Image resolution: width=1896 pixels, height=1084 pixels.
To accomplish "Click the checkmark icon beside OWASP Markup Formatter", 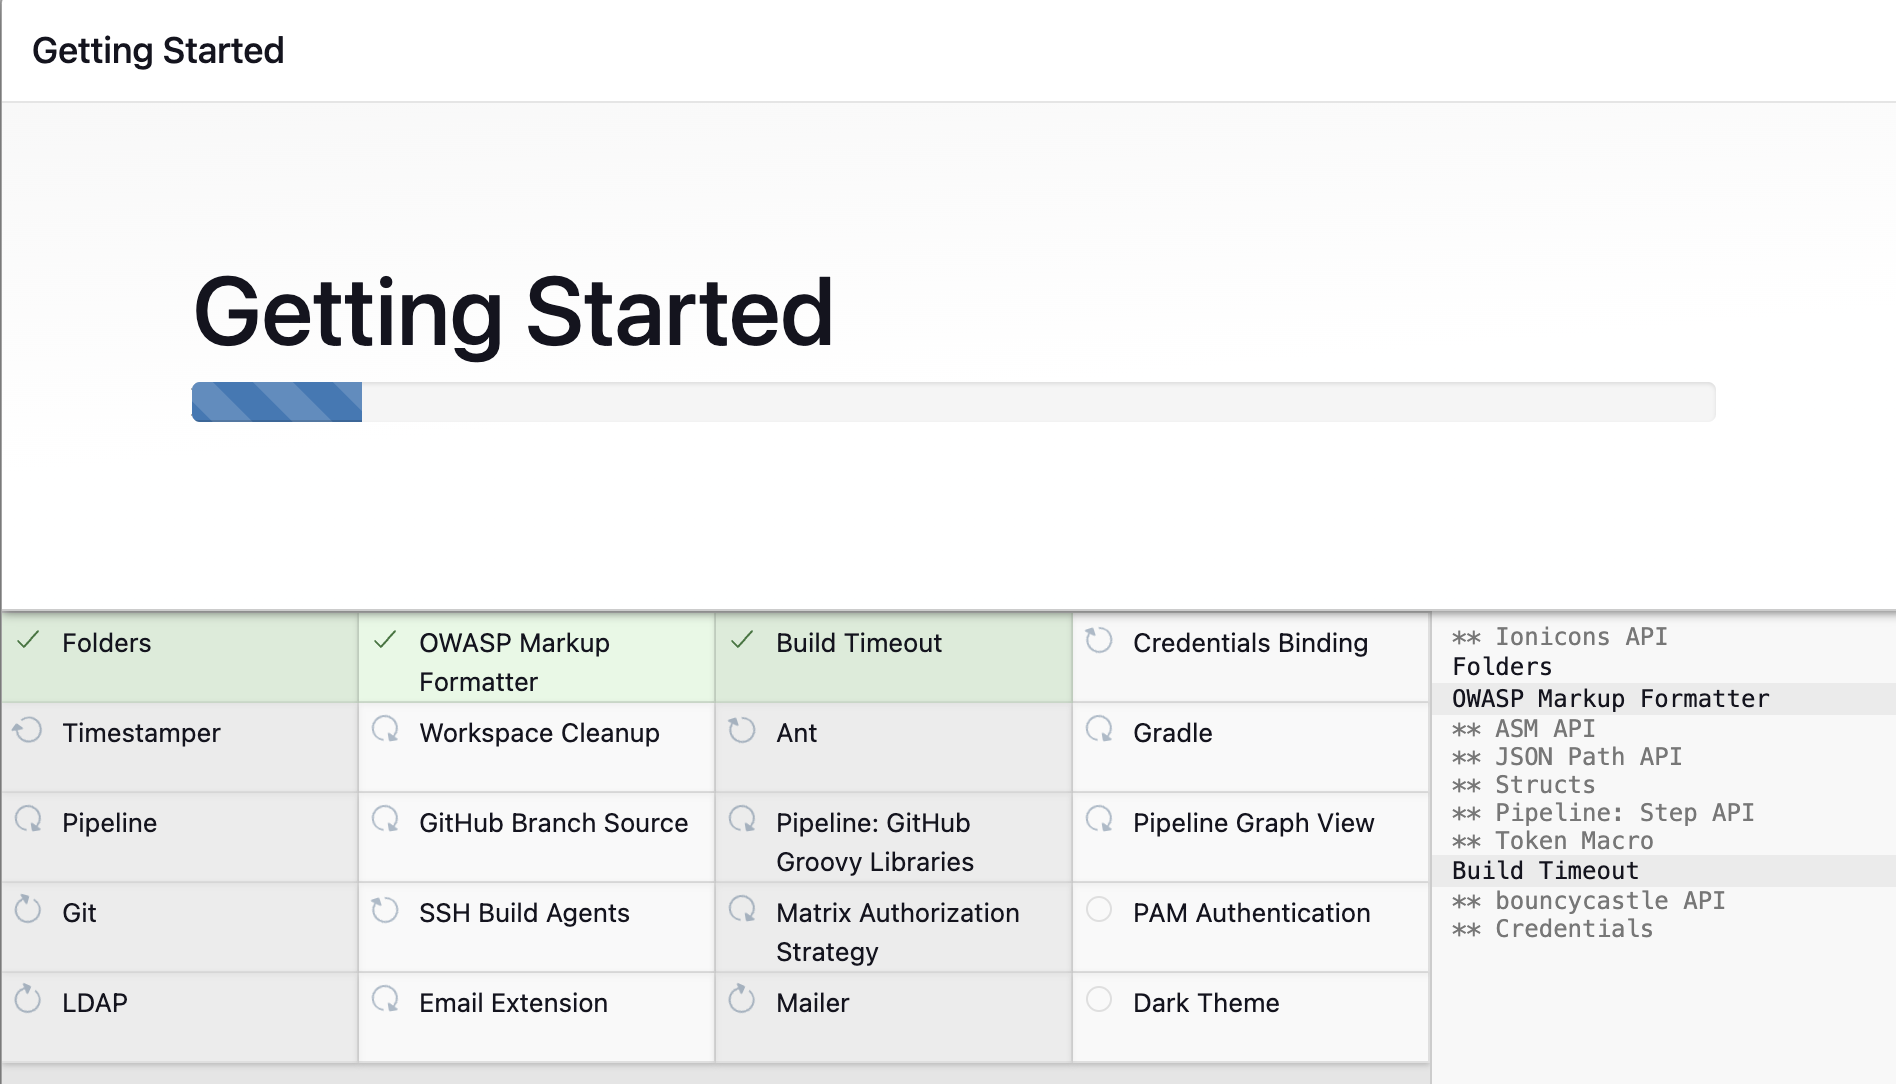I will [385, 640].
